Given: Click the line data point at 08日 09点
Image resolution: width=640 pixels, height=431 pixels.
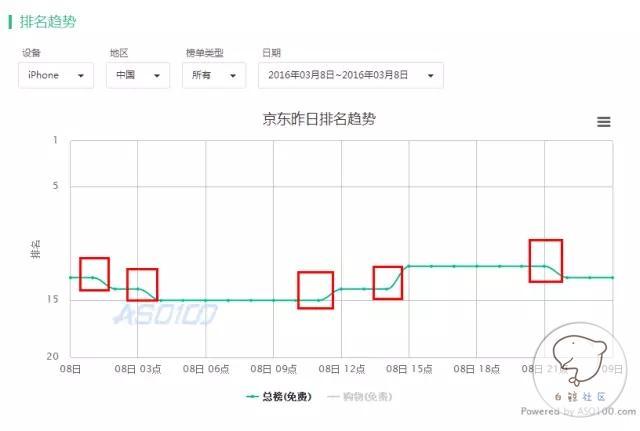Looking at the screenshot, I should [273, 300].
